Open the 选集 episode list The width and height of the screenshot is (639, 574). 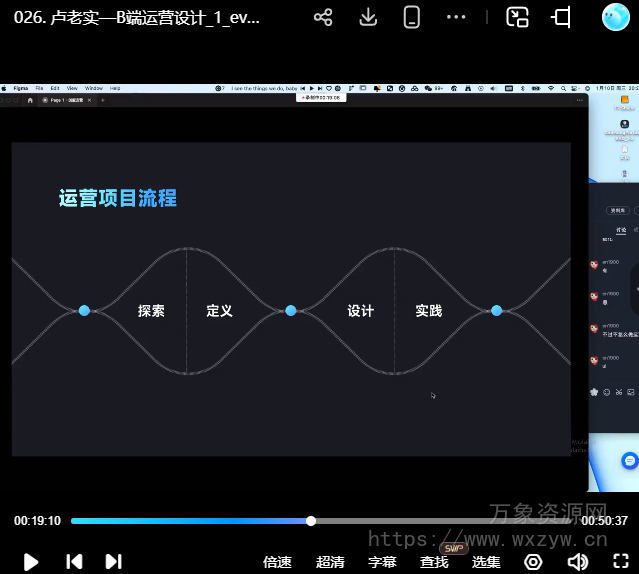click(486, 562)
